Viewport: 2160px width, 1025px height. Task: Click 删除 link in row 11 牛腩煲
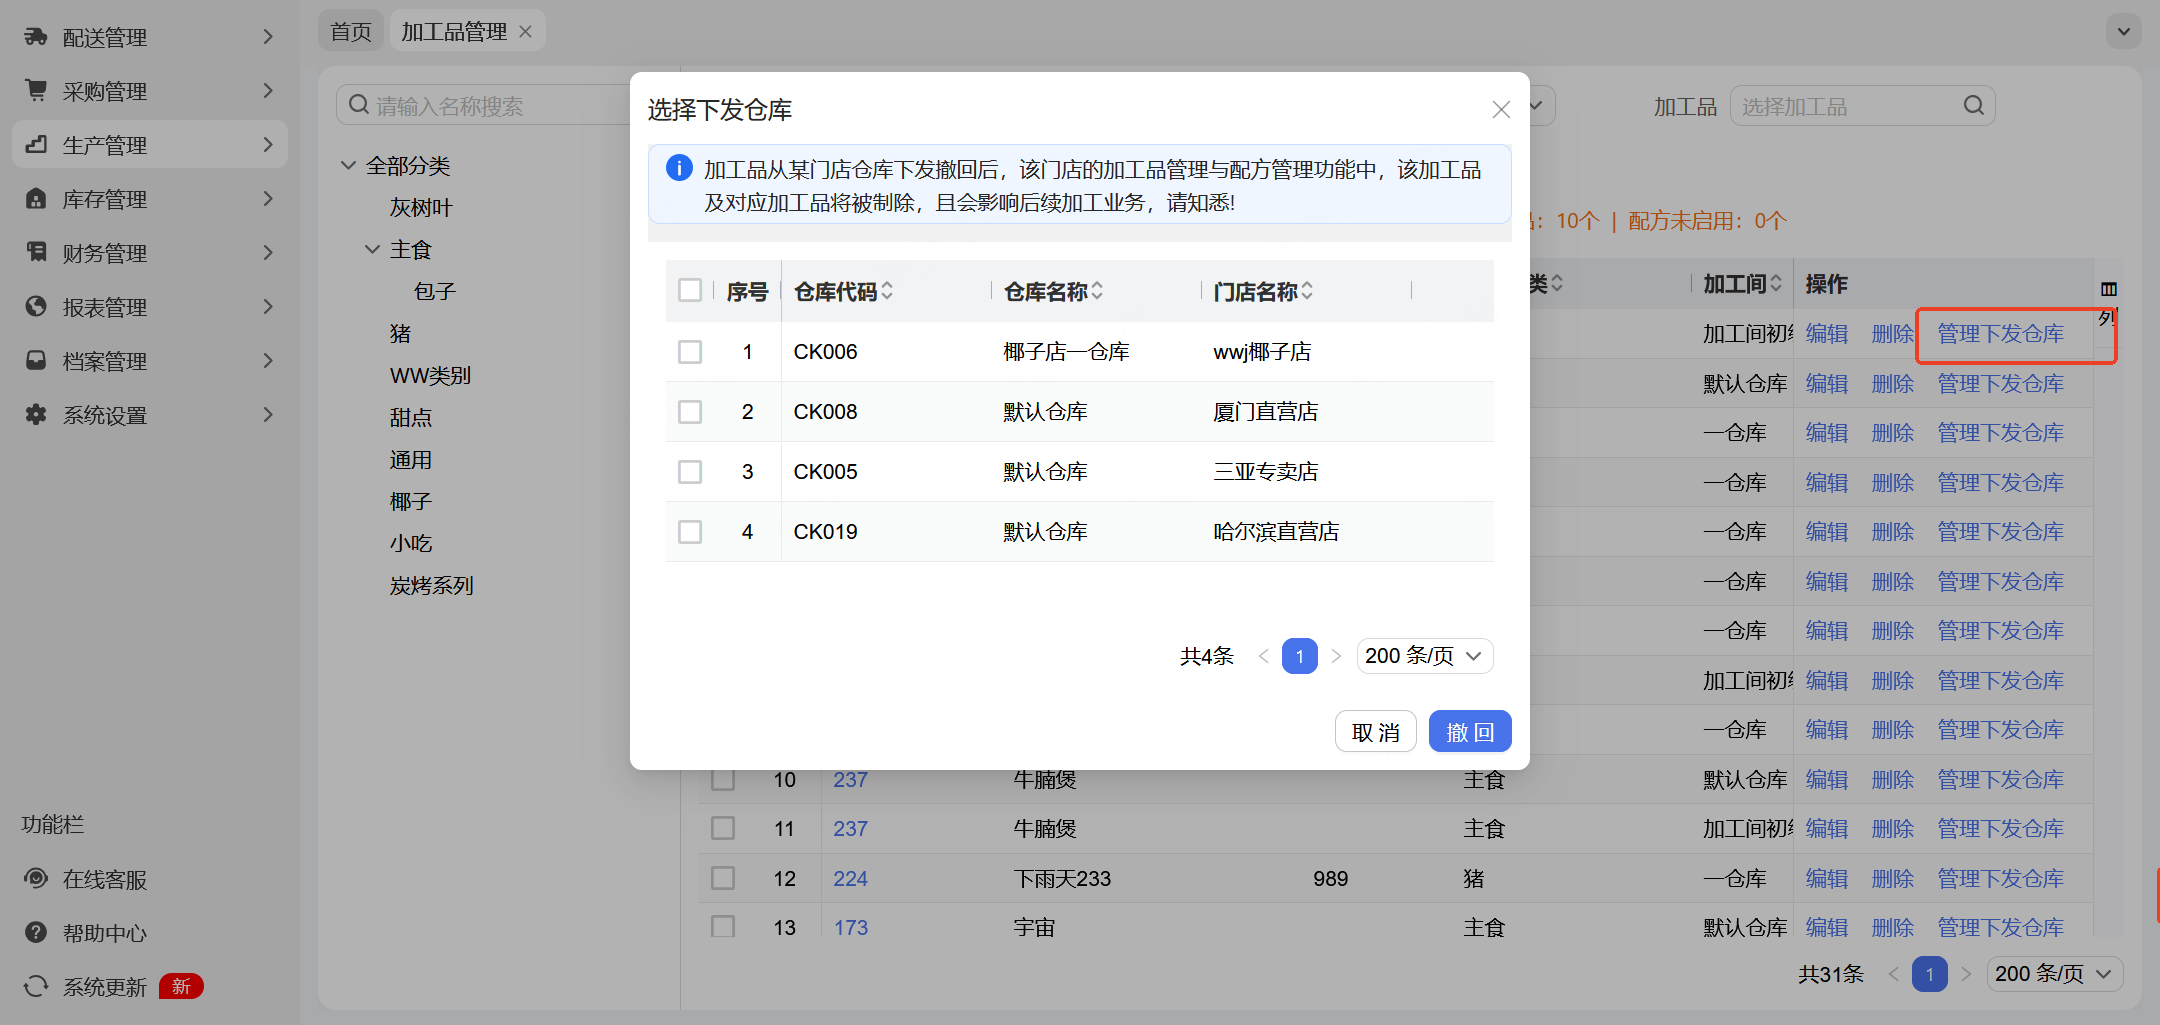(x=1893, y=828)
